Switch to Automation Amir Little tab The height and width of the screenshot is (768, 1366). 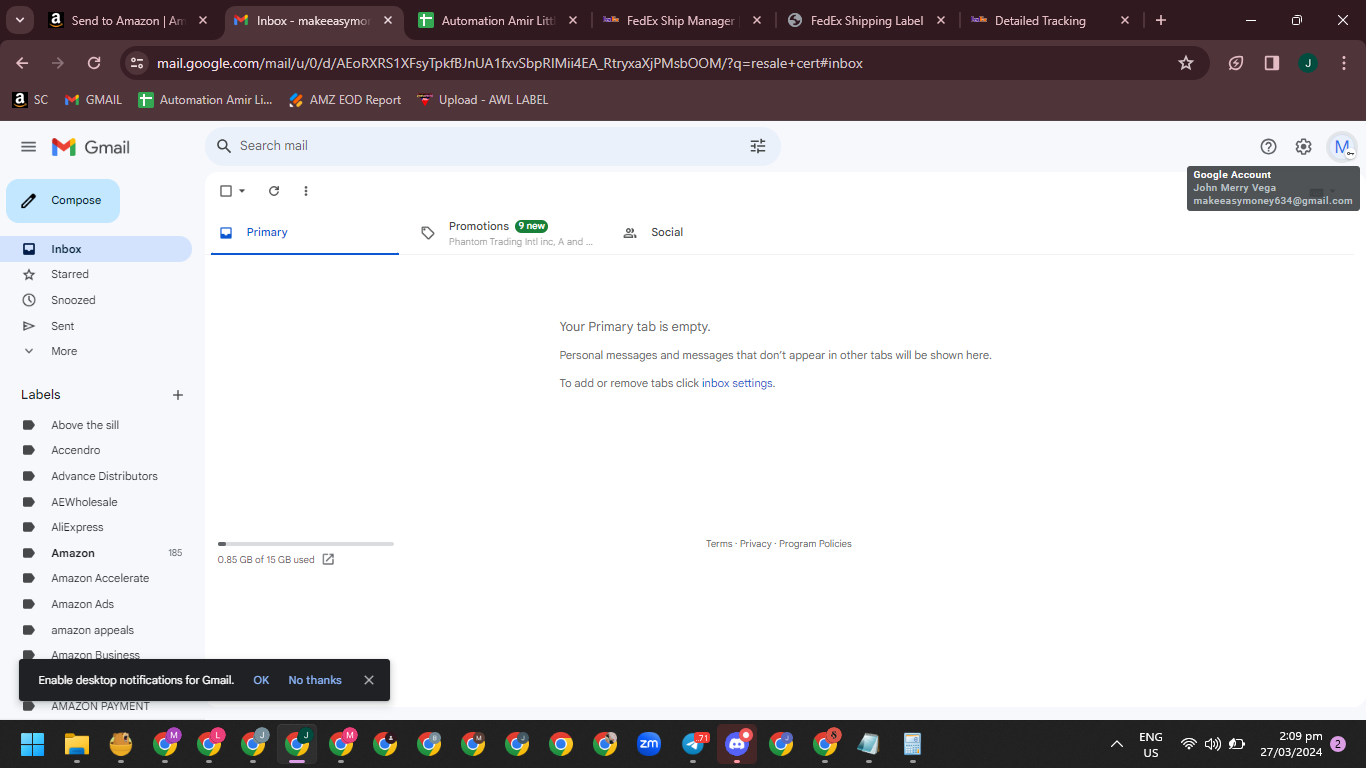pos(498,20)
